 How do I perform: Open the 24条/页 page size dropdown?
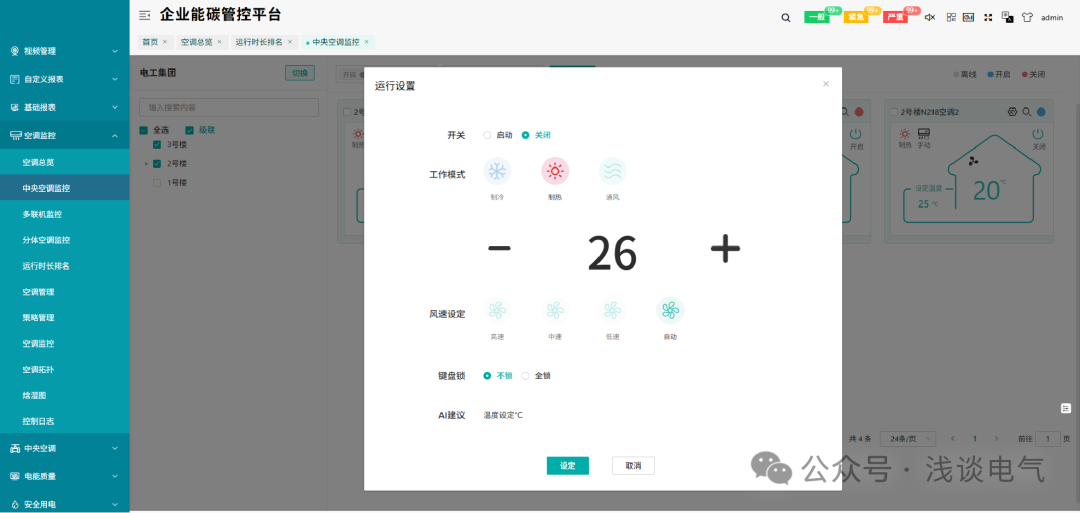(x=908, y=439)
